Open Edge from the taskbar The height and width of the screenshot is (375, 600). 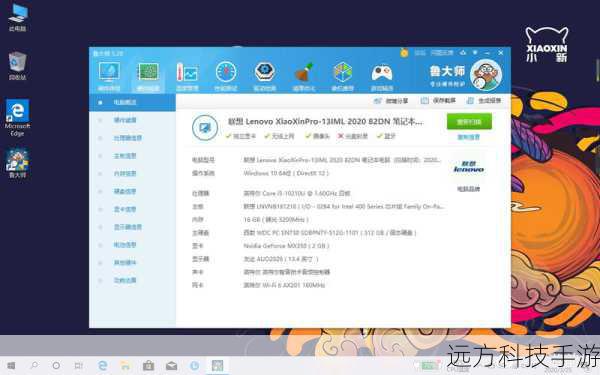[x=103, y=366]
